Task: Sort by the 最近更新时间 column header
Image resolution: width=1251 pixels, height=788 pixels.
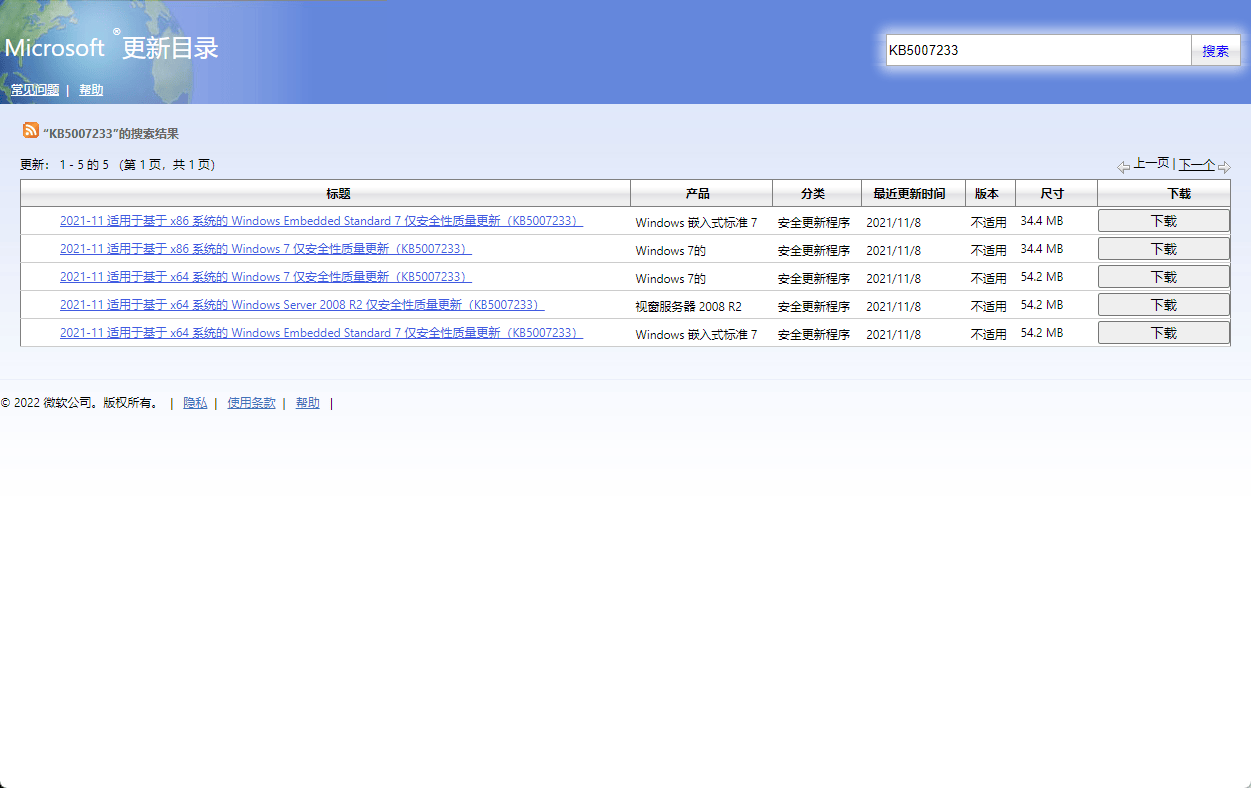Action: pos(911,192)
